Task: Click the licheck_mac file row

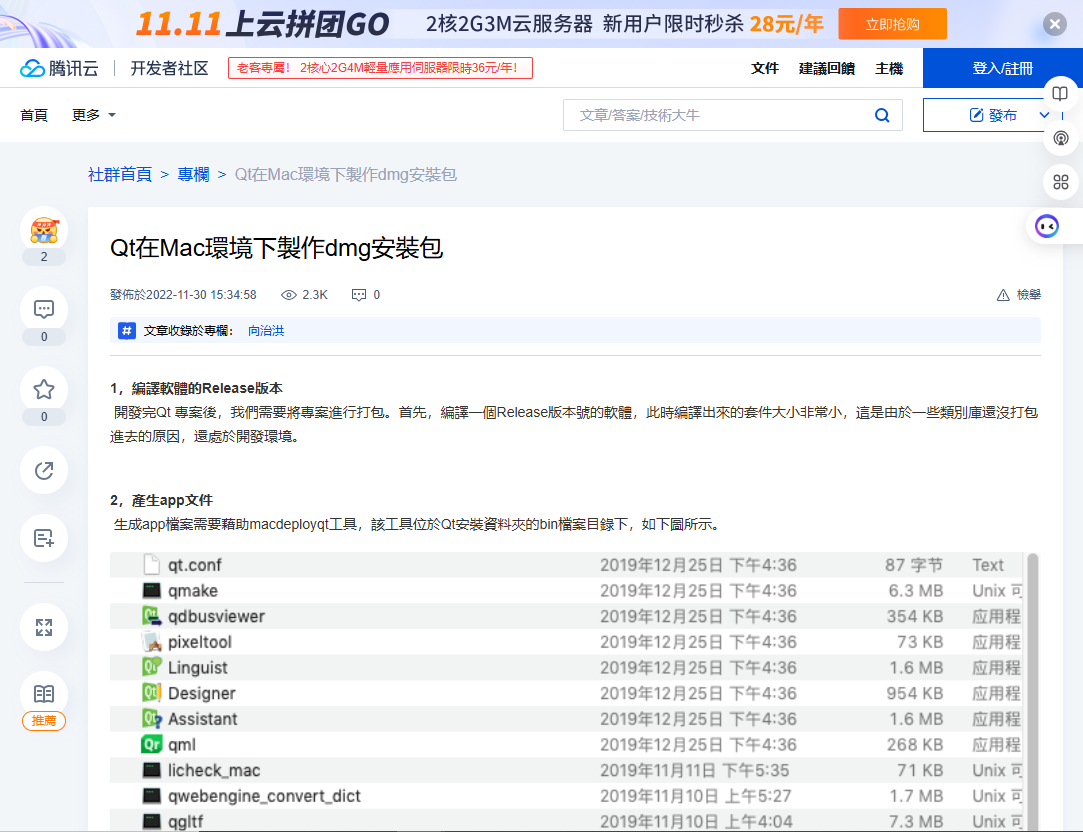Action: [x=567, y=770]
